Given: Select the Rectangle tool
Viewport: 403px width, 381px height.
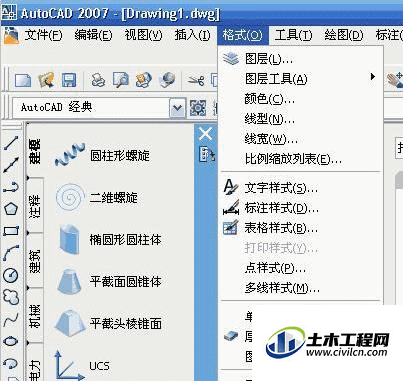Looking at the screenshot, I should pyautogui.click(x=11, y=231).
